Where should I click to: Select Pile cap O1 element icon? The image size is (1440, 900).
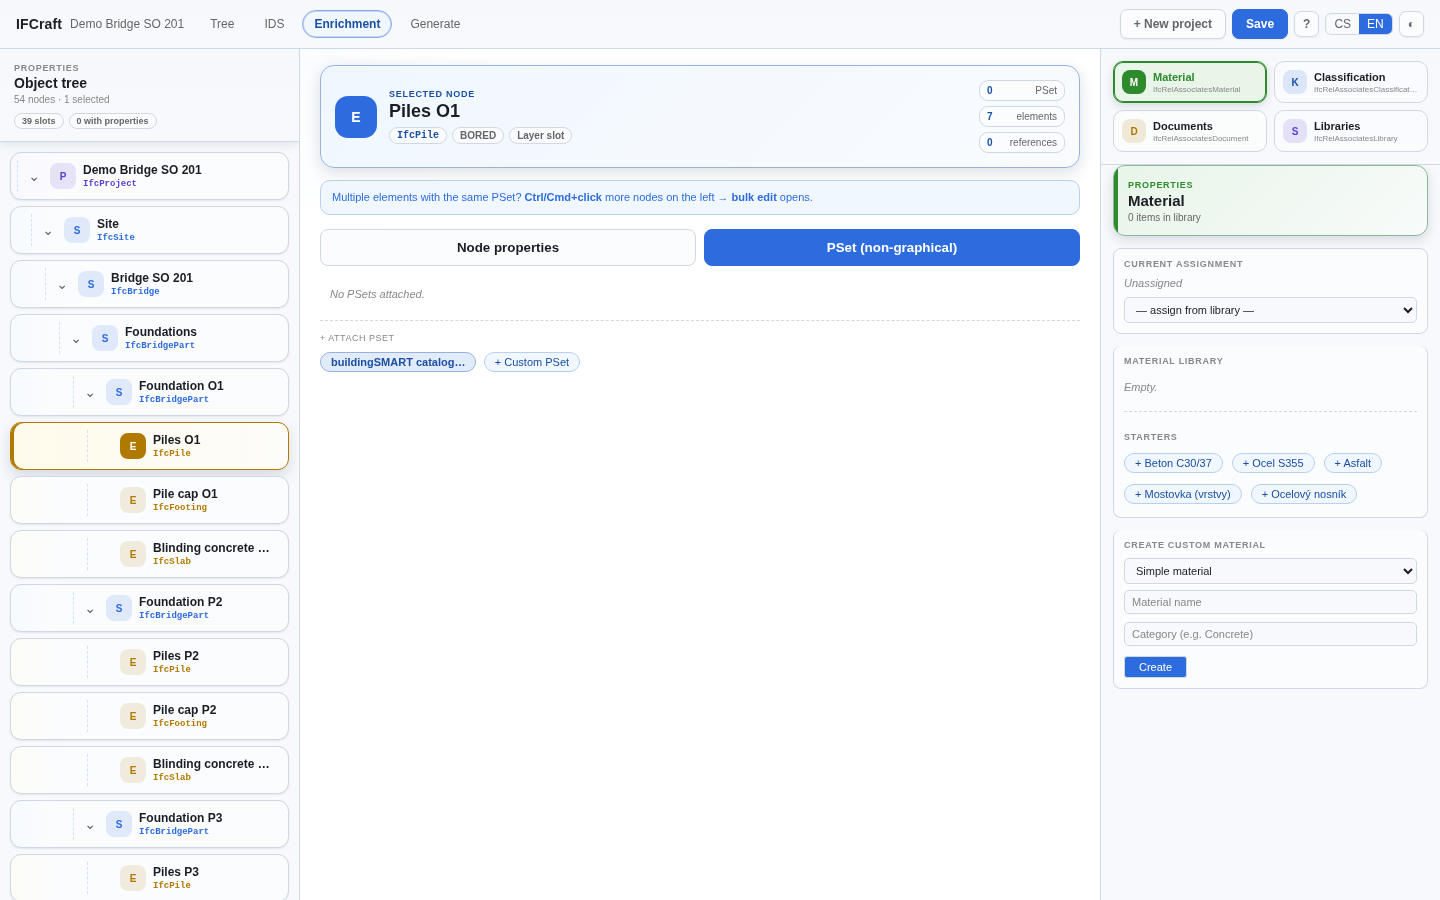pos(133,500)
